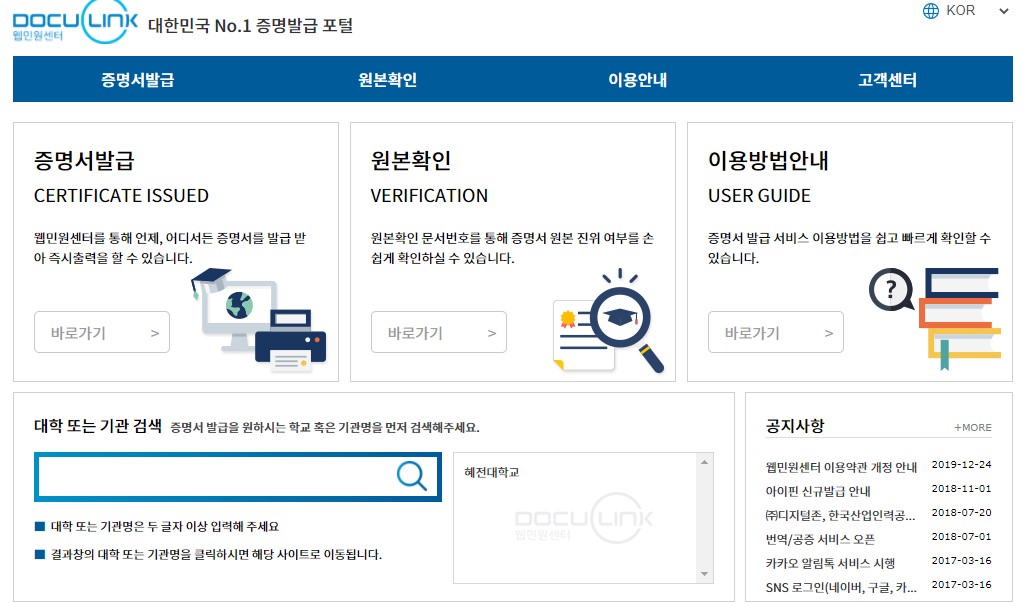Click the result list scroll up arrow

pyautogui.click(x=705, y=462)
